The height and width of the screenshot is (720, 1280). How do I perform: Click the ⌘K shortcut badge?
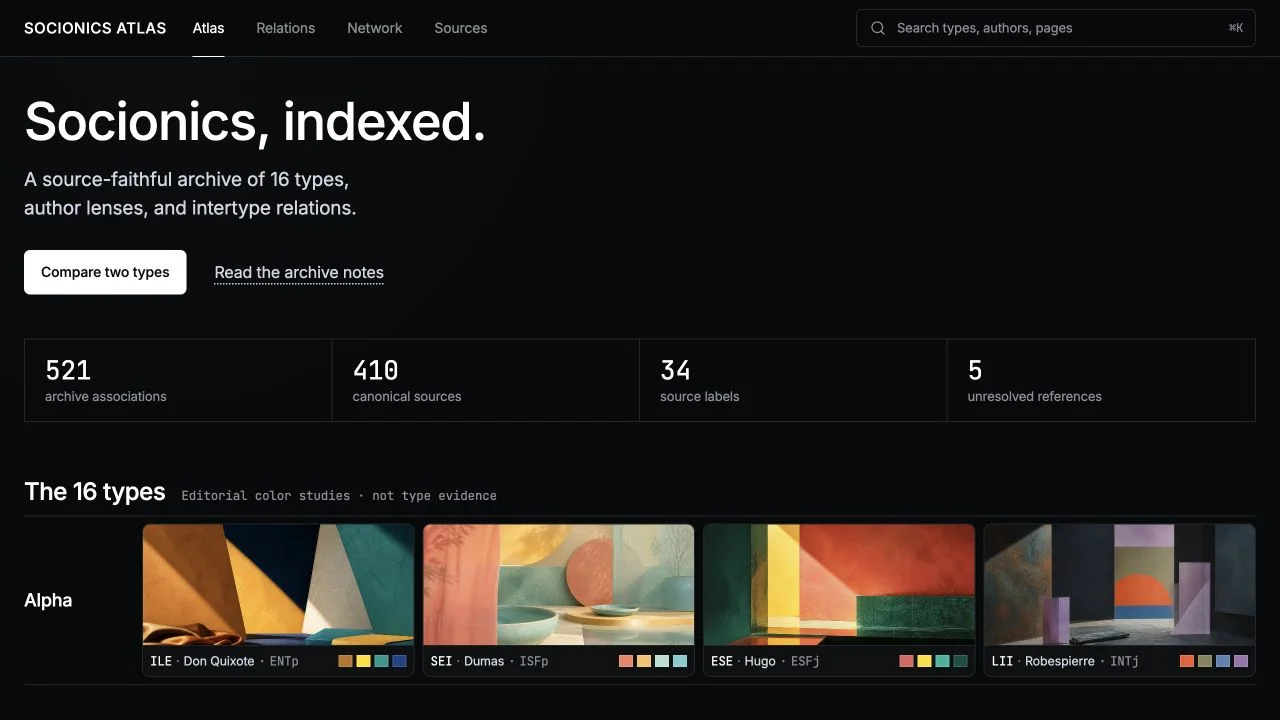1236,28
